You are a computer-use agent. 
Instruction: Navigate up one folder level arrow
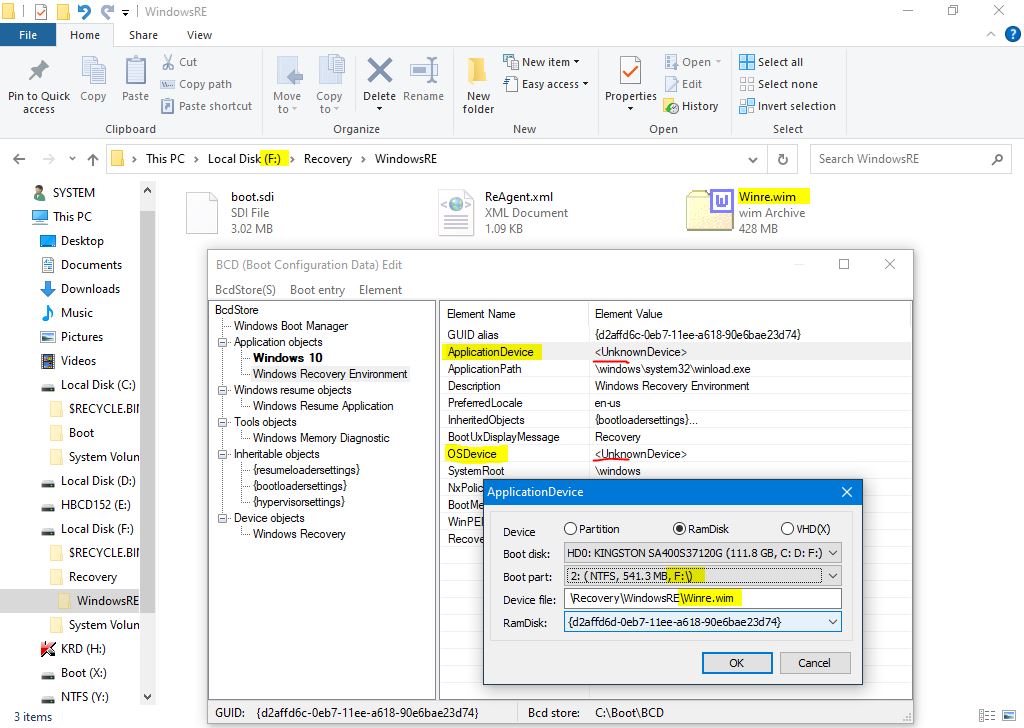coord(92,159)
